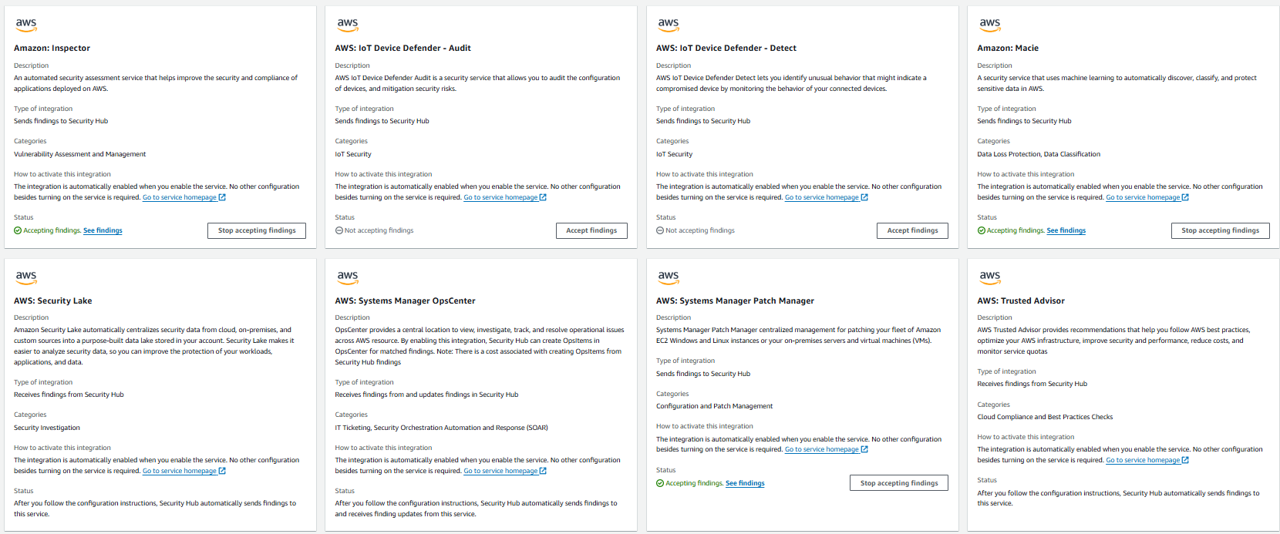Screen dimensions: 1280x534
Task: Click the green accepting-findings check icon for Patch Manager
Action: pyautogui.click(x=660, y=483)
